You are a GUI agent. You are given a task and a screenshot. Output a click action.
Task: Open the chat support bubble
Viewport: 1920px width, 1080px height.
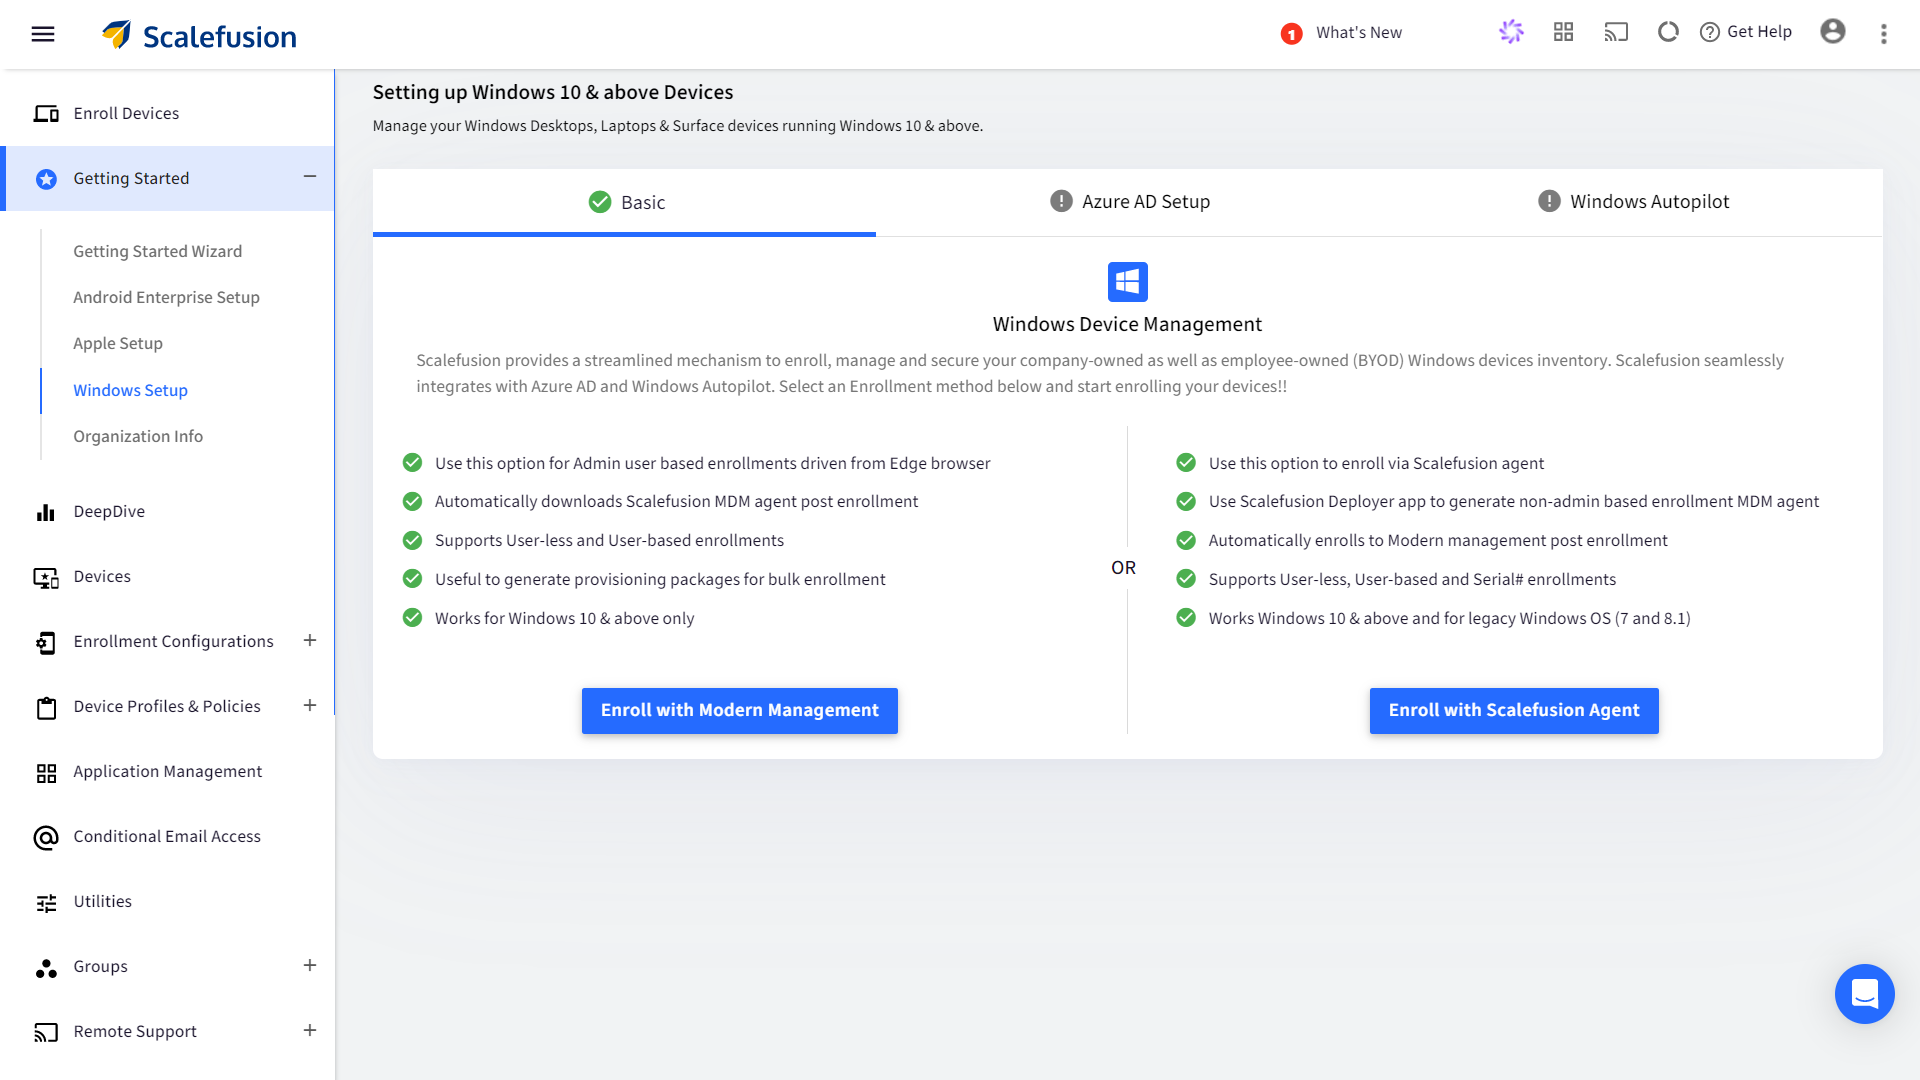1864,994
